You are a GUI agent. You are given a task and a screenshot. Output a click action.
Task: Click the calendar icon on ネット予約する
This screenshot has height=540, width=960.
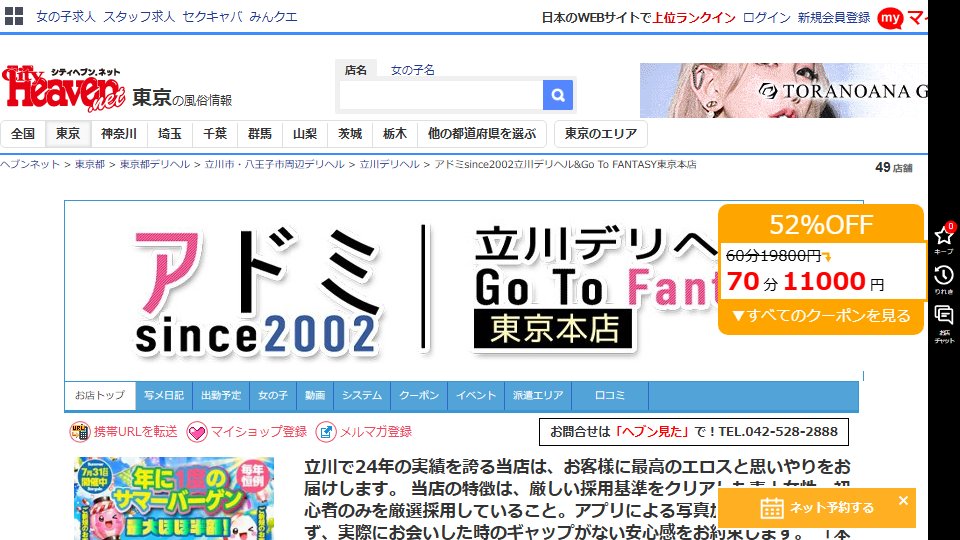(x=771, y=508)
